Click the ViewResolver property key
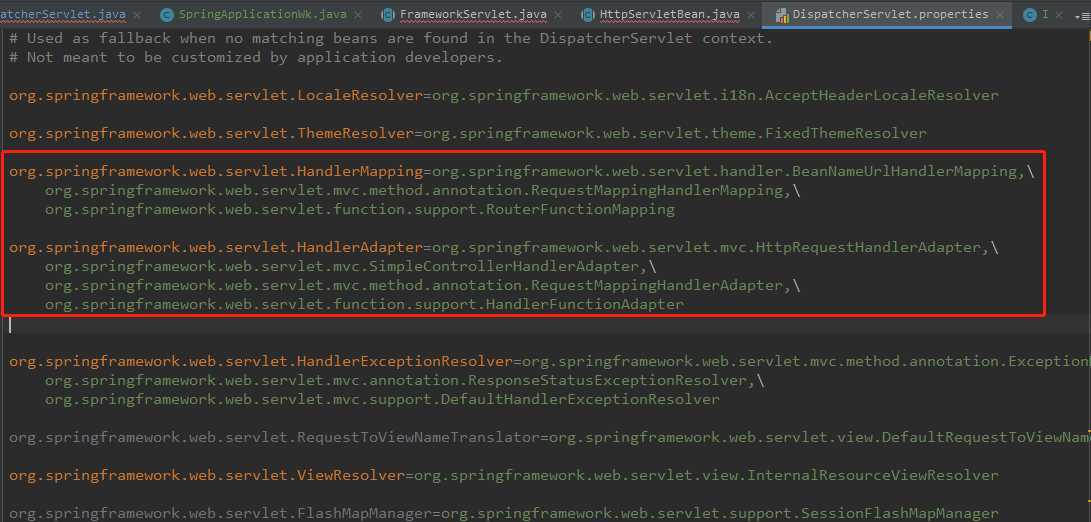Viewport: 1091px width, 522px height. point(207,475)
